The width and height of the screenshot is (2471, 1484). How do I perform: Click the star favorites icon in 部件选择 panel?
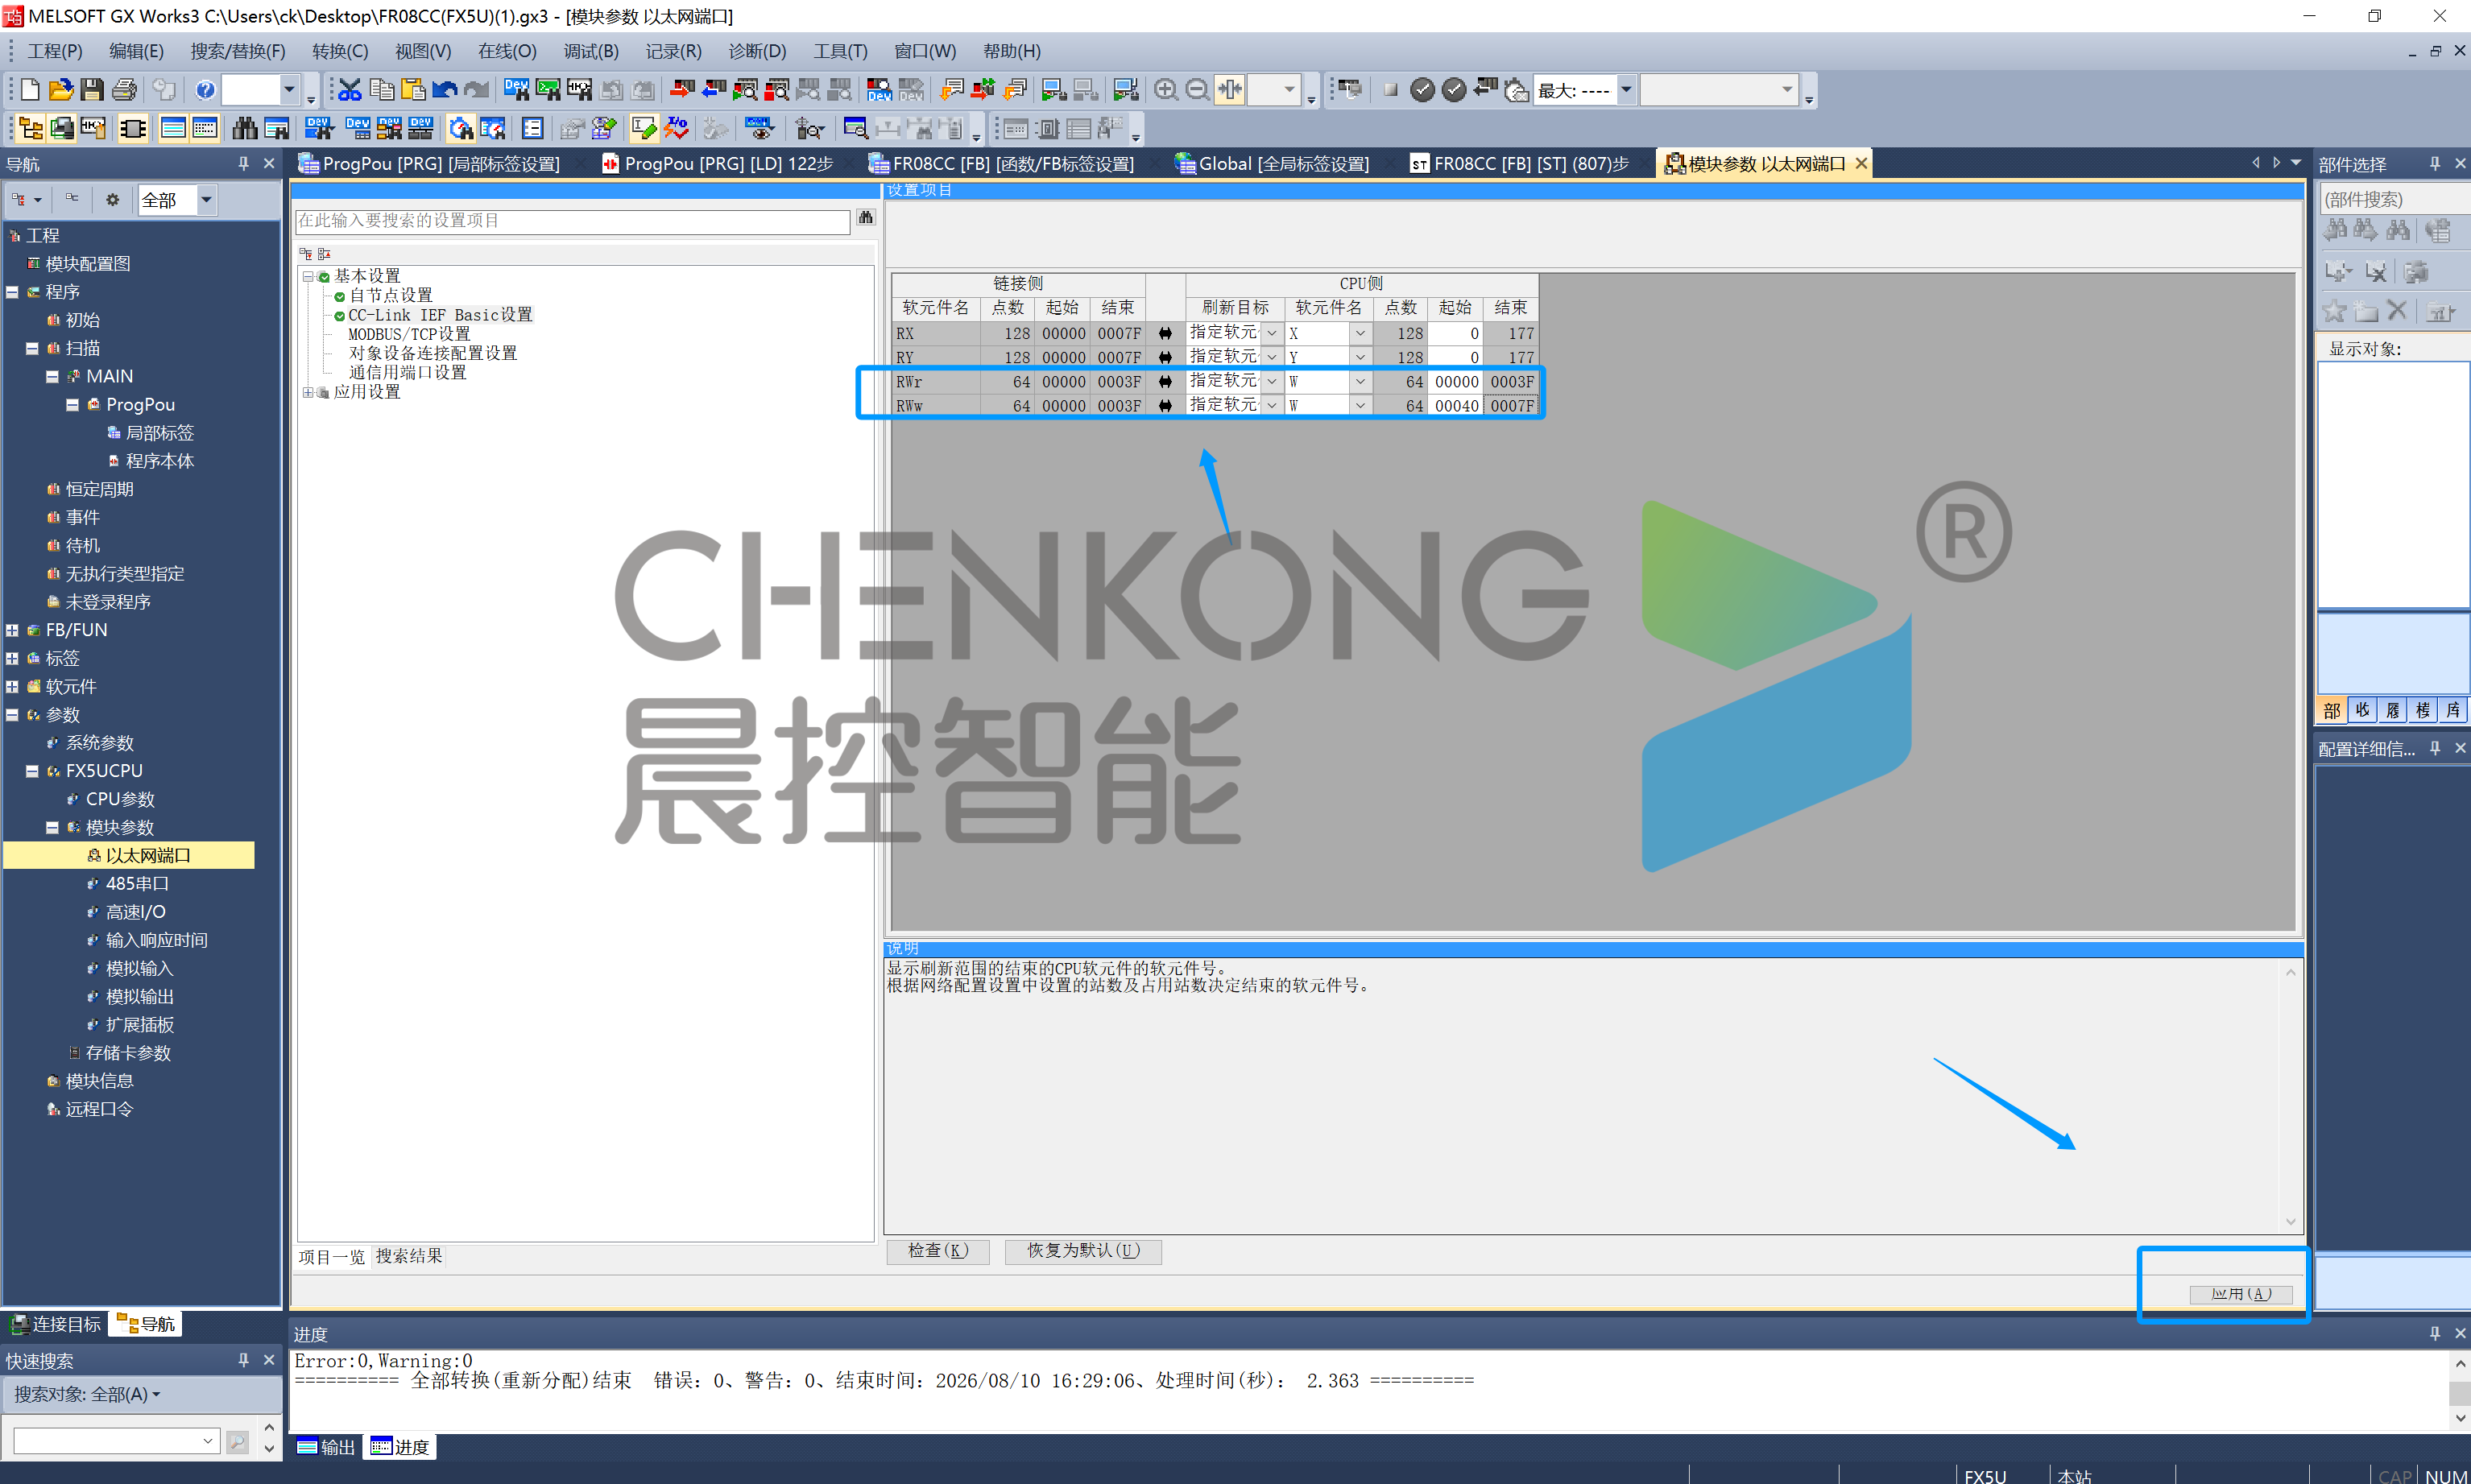point(2335,311)
